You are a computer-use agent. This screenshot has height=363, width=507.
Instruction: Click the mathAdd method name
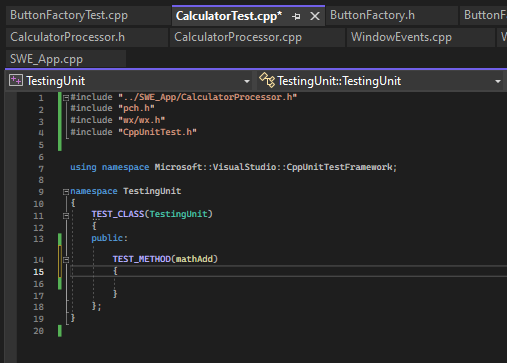click(194, 259)
